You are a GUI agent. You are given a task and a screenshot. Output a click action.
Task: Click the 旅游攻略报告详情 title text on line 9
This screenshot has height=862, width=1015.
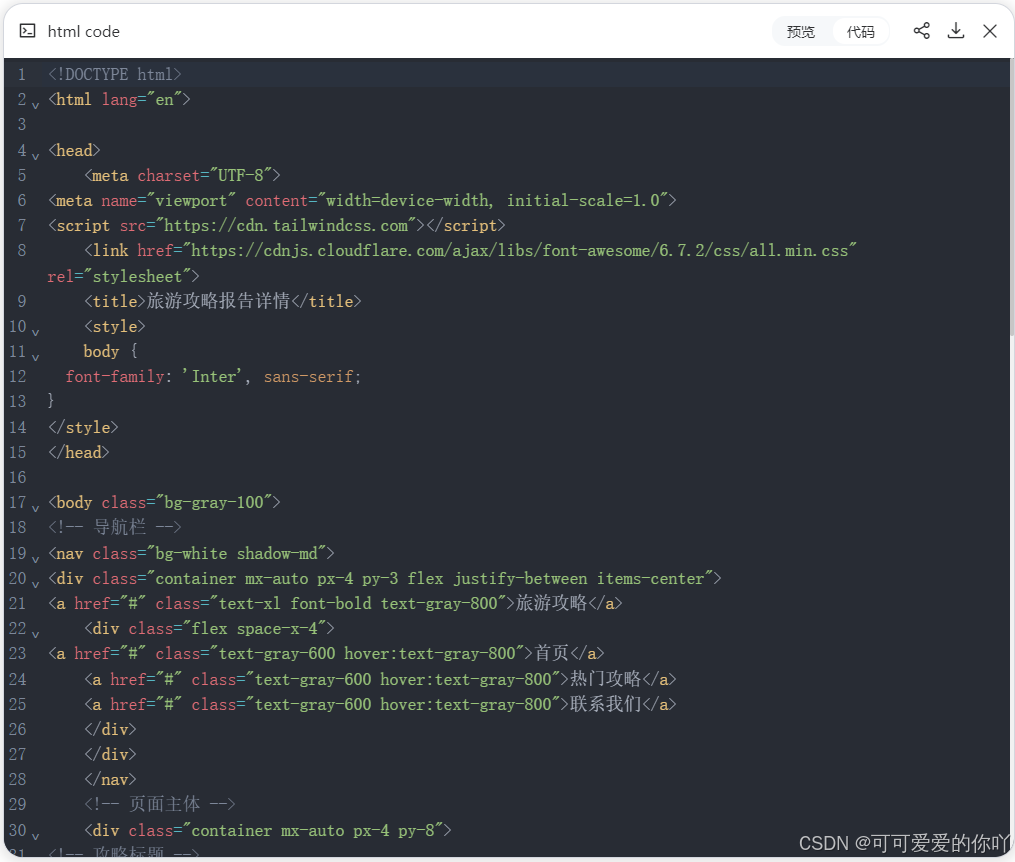pyautogui.click(x=222, y=300)
